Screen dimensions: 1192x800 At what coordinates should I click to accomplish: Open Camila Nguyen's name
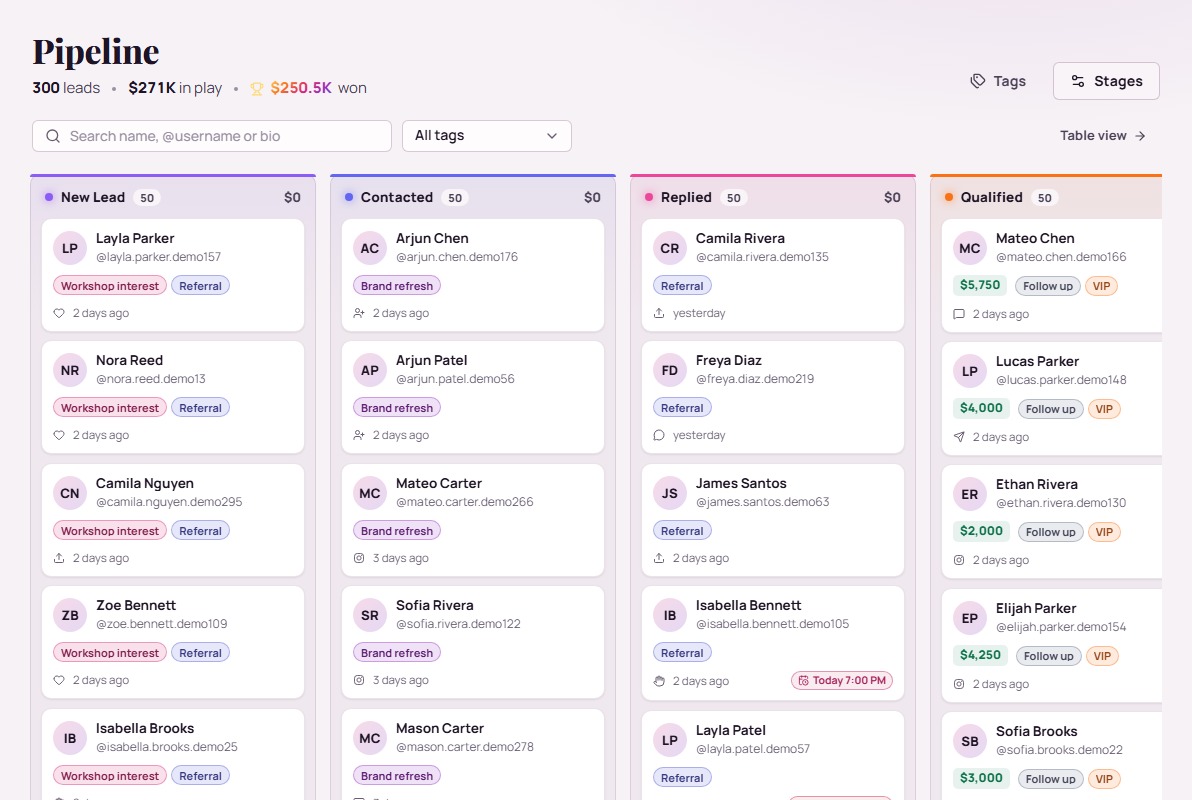point(144,484)
